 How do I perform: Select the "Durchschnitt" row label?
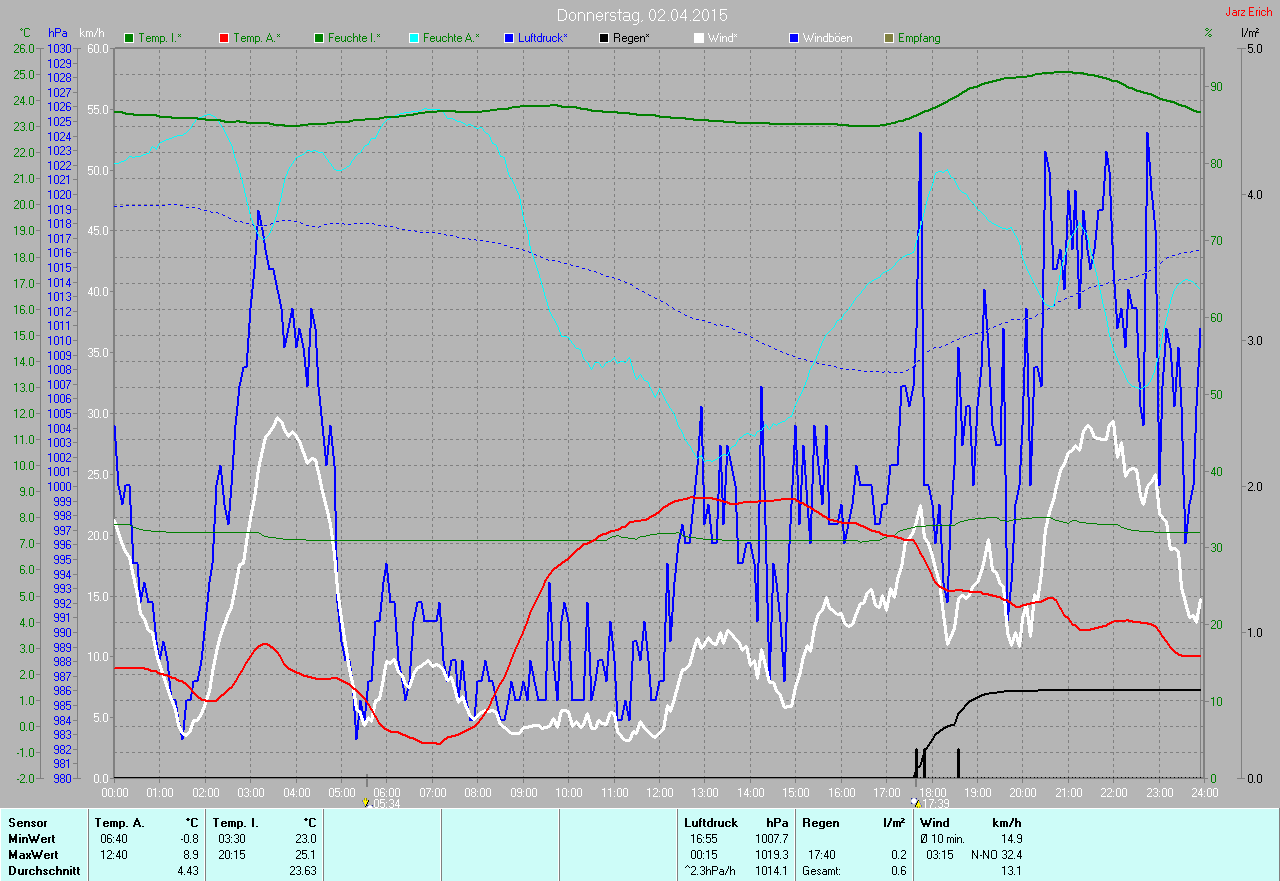[45, 871]
